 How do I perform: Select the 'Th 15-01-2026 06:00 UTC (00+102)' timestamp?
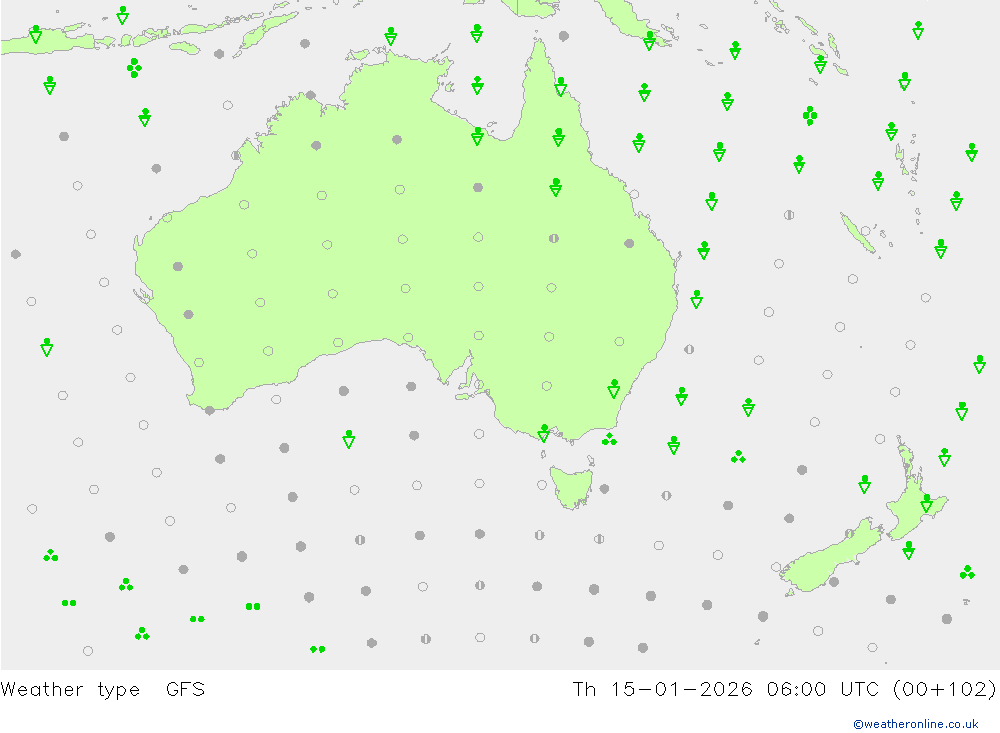[784, 690]
